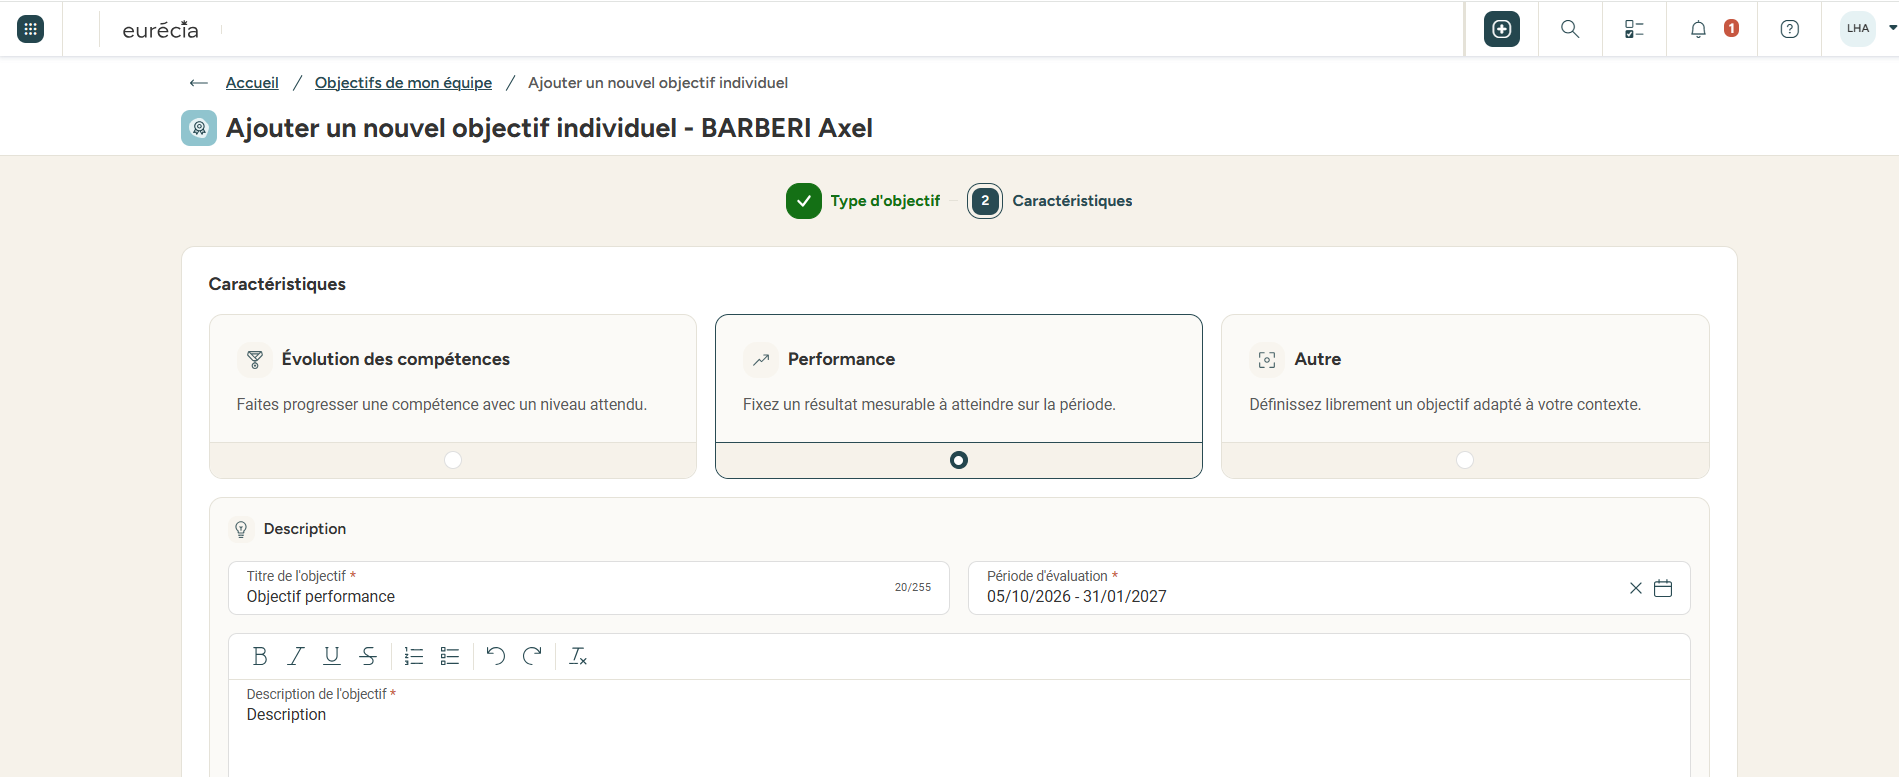Click the 'Faites progresser une compétence' description text

point(442,405)
